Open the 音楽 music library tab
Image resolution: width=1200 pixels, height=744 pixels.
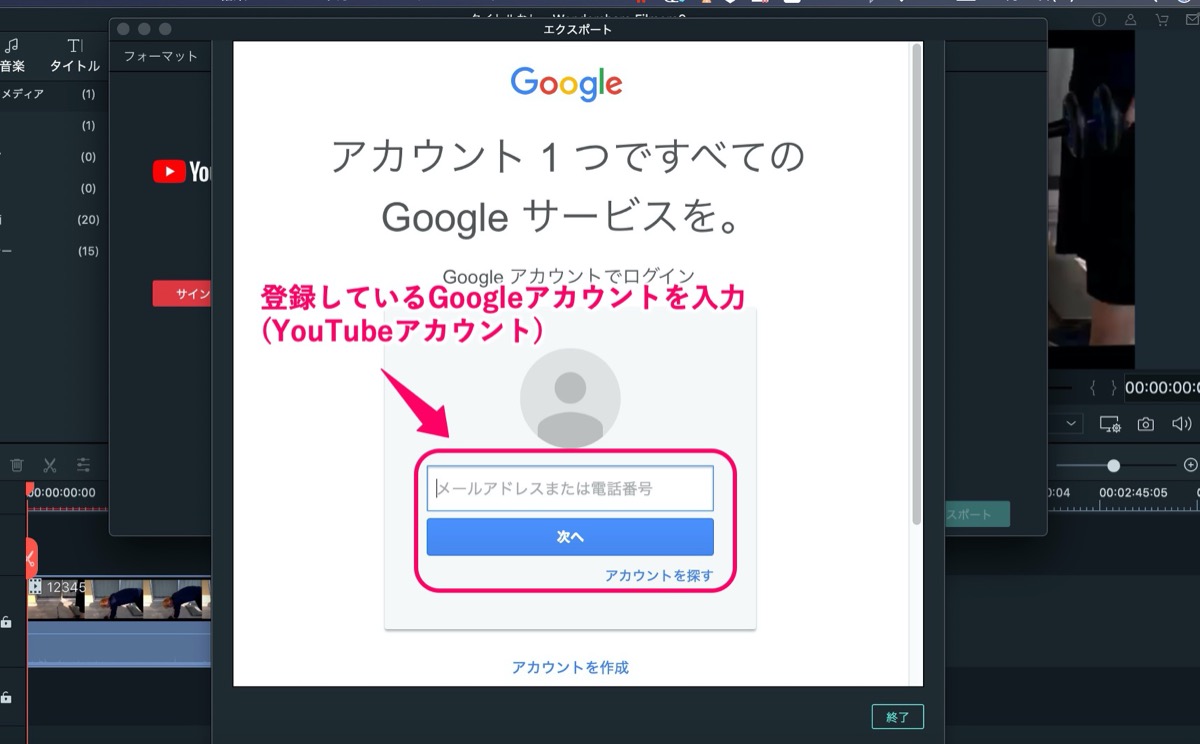(x=12, y=56)
